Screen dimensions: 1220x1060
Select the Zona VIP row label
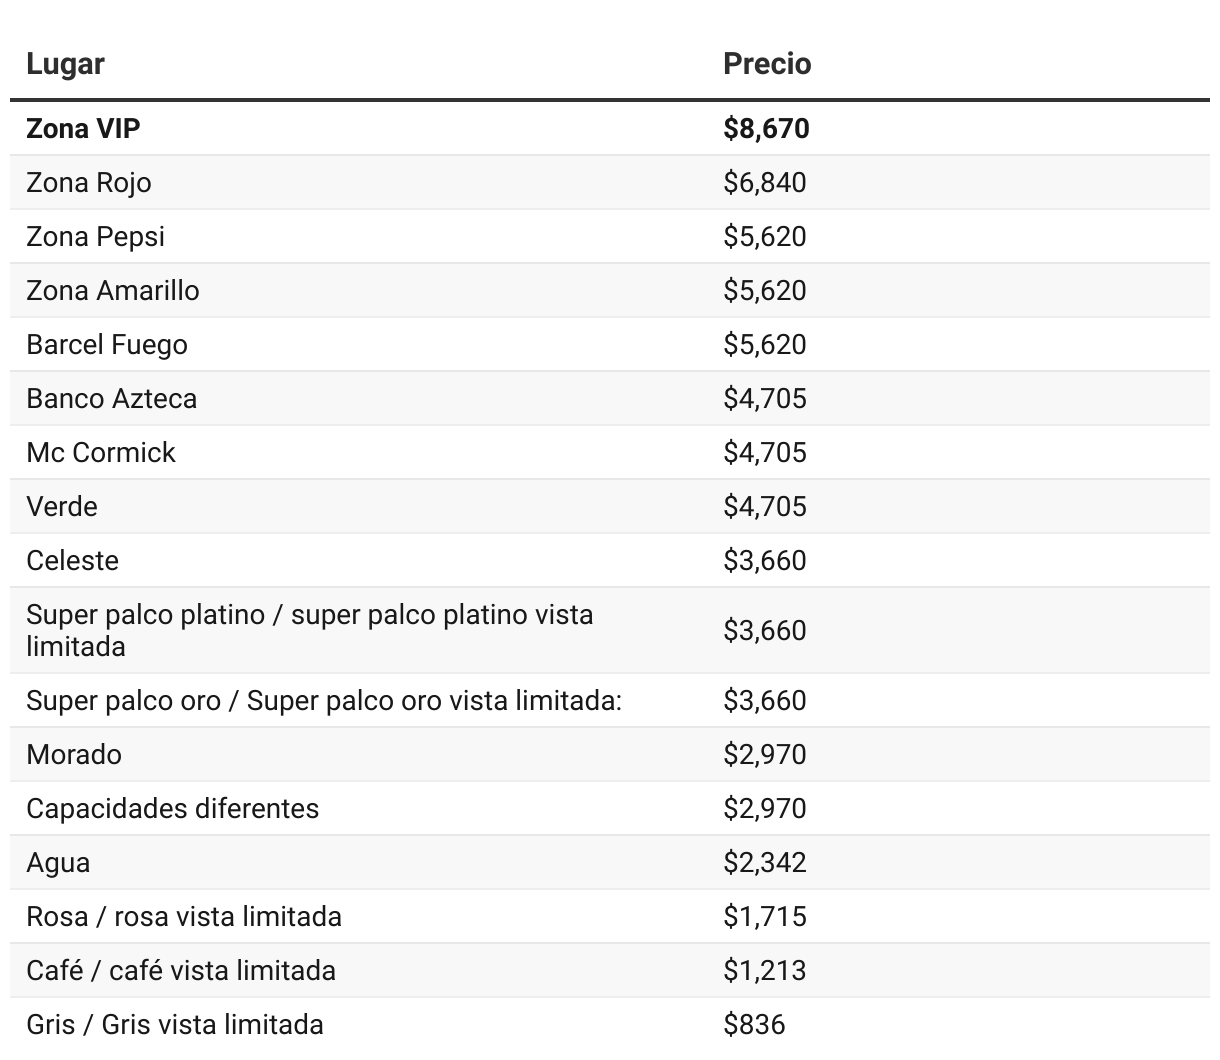click(83, 129)
